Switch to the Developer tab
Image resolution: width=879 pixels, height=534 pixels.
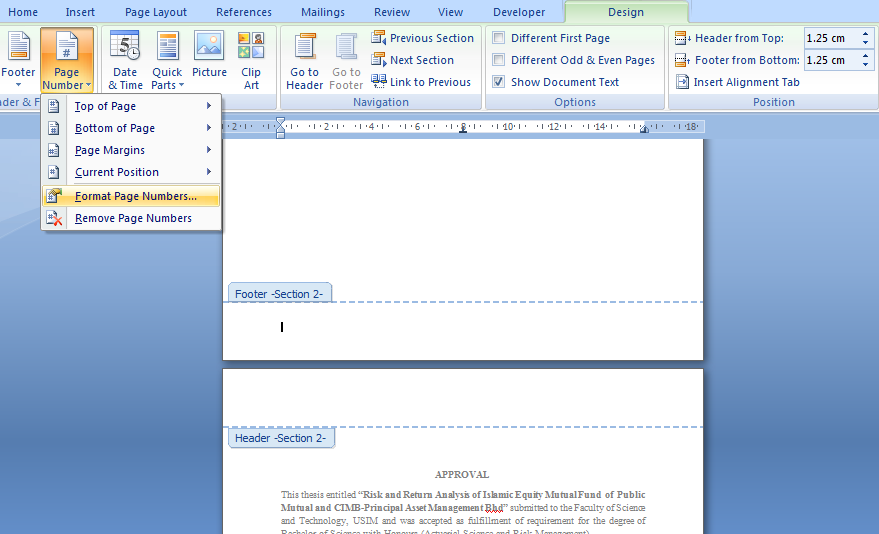(x=519, y=12)
